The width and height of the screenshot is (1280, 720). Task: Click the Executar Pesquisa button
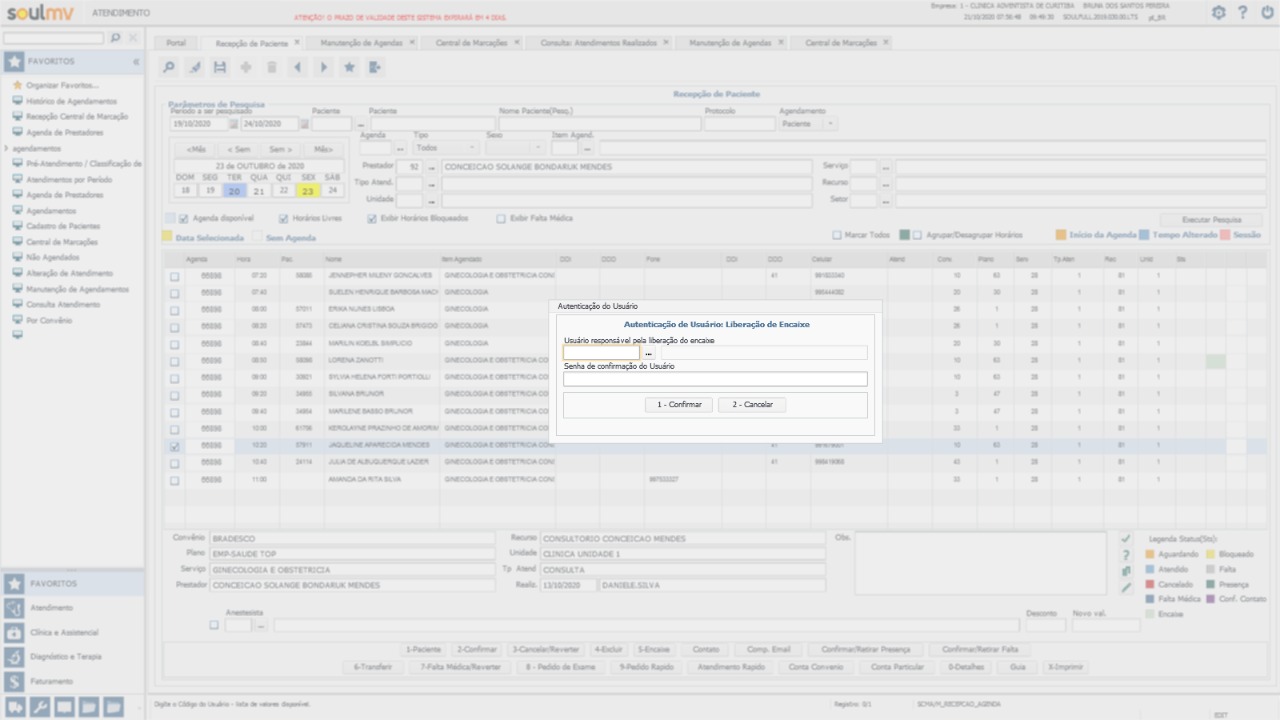click(x=1212, y=219)
